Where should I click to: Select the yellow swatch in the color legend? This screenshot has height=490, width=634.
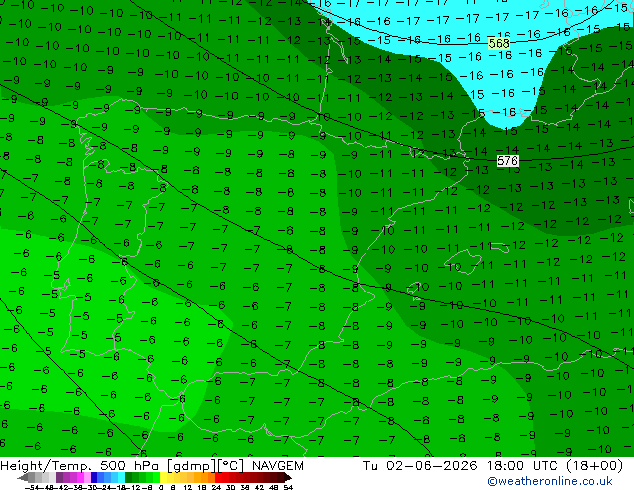[x=163, y=477]
